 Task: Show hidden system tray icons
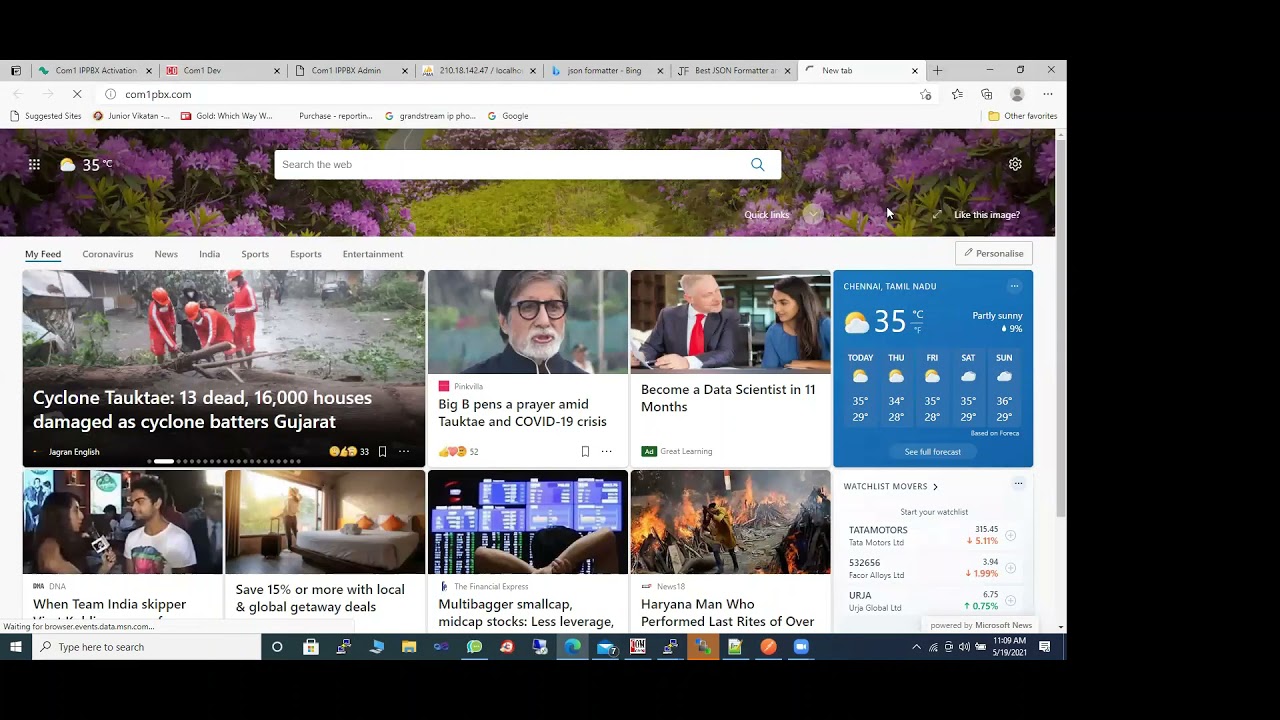coord(916,647)
